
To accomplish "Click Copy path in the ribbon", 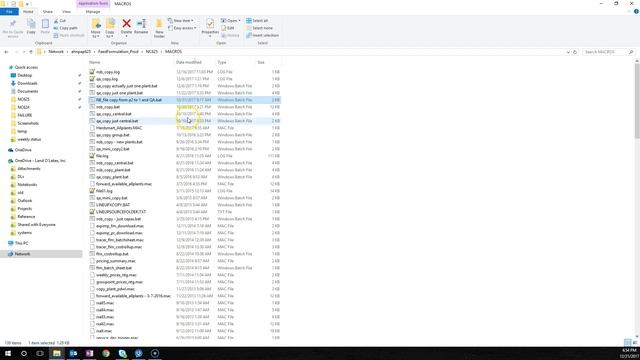I will coord(66,28).
